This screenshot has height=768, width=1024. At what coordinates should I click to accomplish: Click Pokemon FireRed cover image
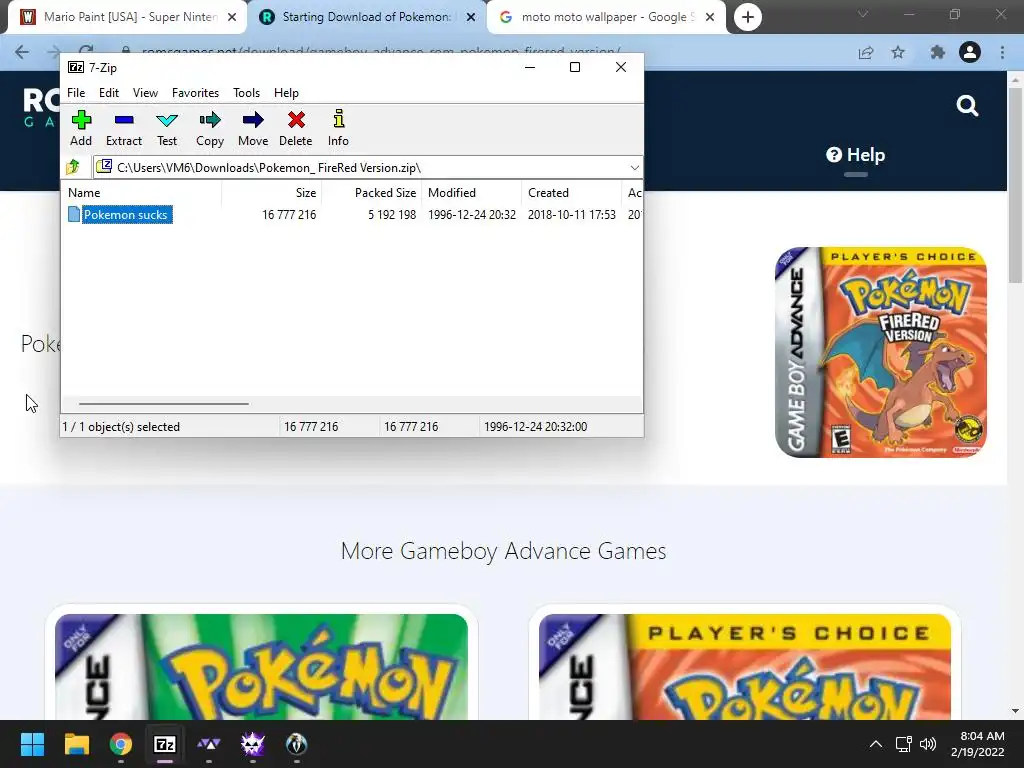880,352
